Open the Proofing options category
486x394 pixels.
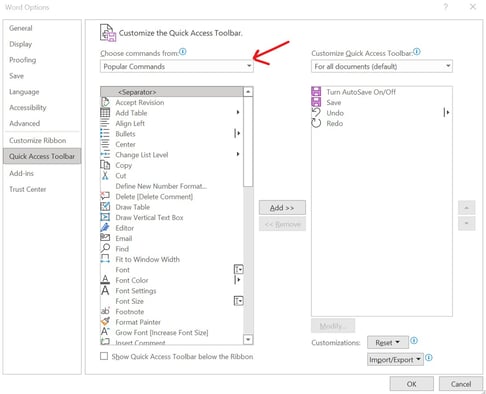click(22, 60)
